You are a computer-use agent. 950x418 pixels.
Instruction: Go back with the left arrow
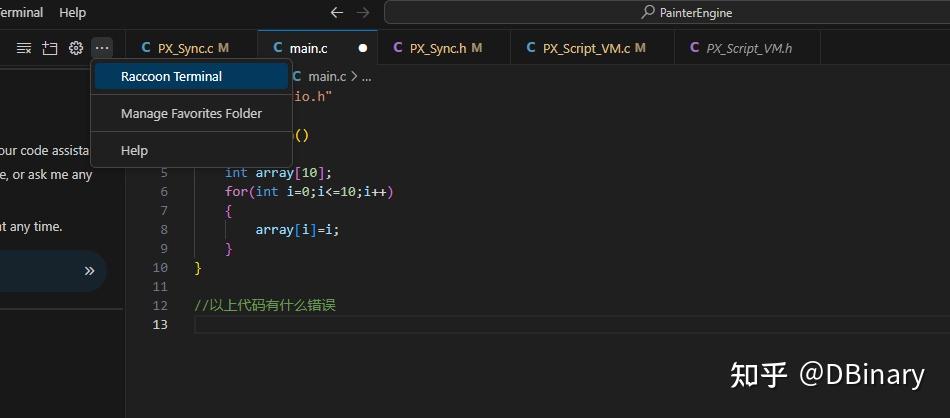(x=337, y=12)
